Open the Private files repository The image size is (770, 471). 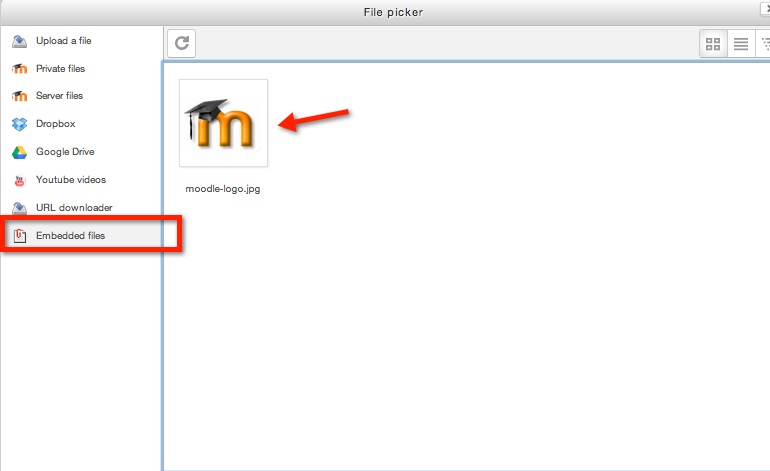pyautogui.click(x=60, y=69)
